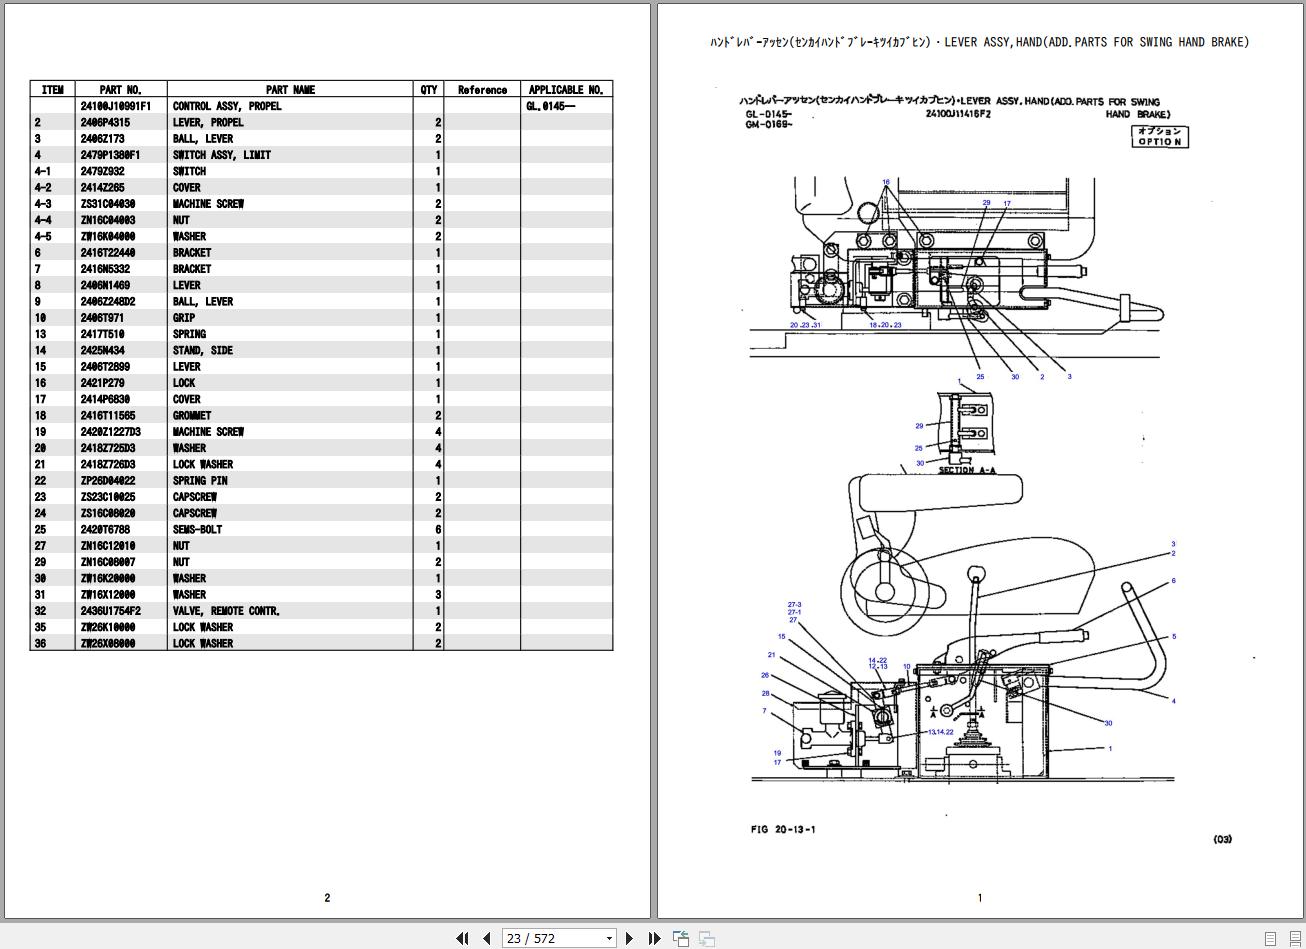This screenshot has height=949, width=1306.
Task: Go to the next page
Action: coord(629,938)
